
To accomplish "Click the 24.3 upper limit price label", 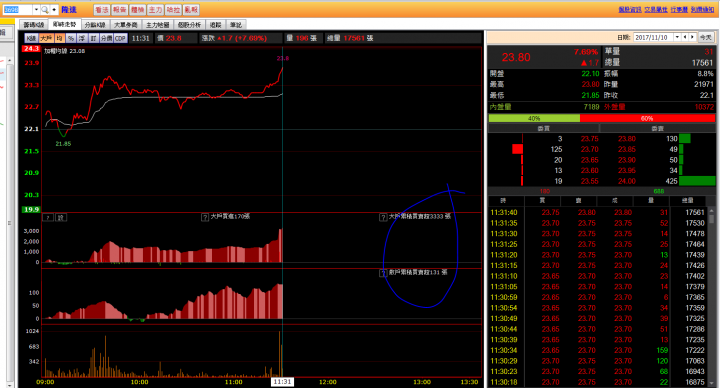I will point(31,49).
